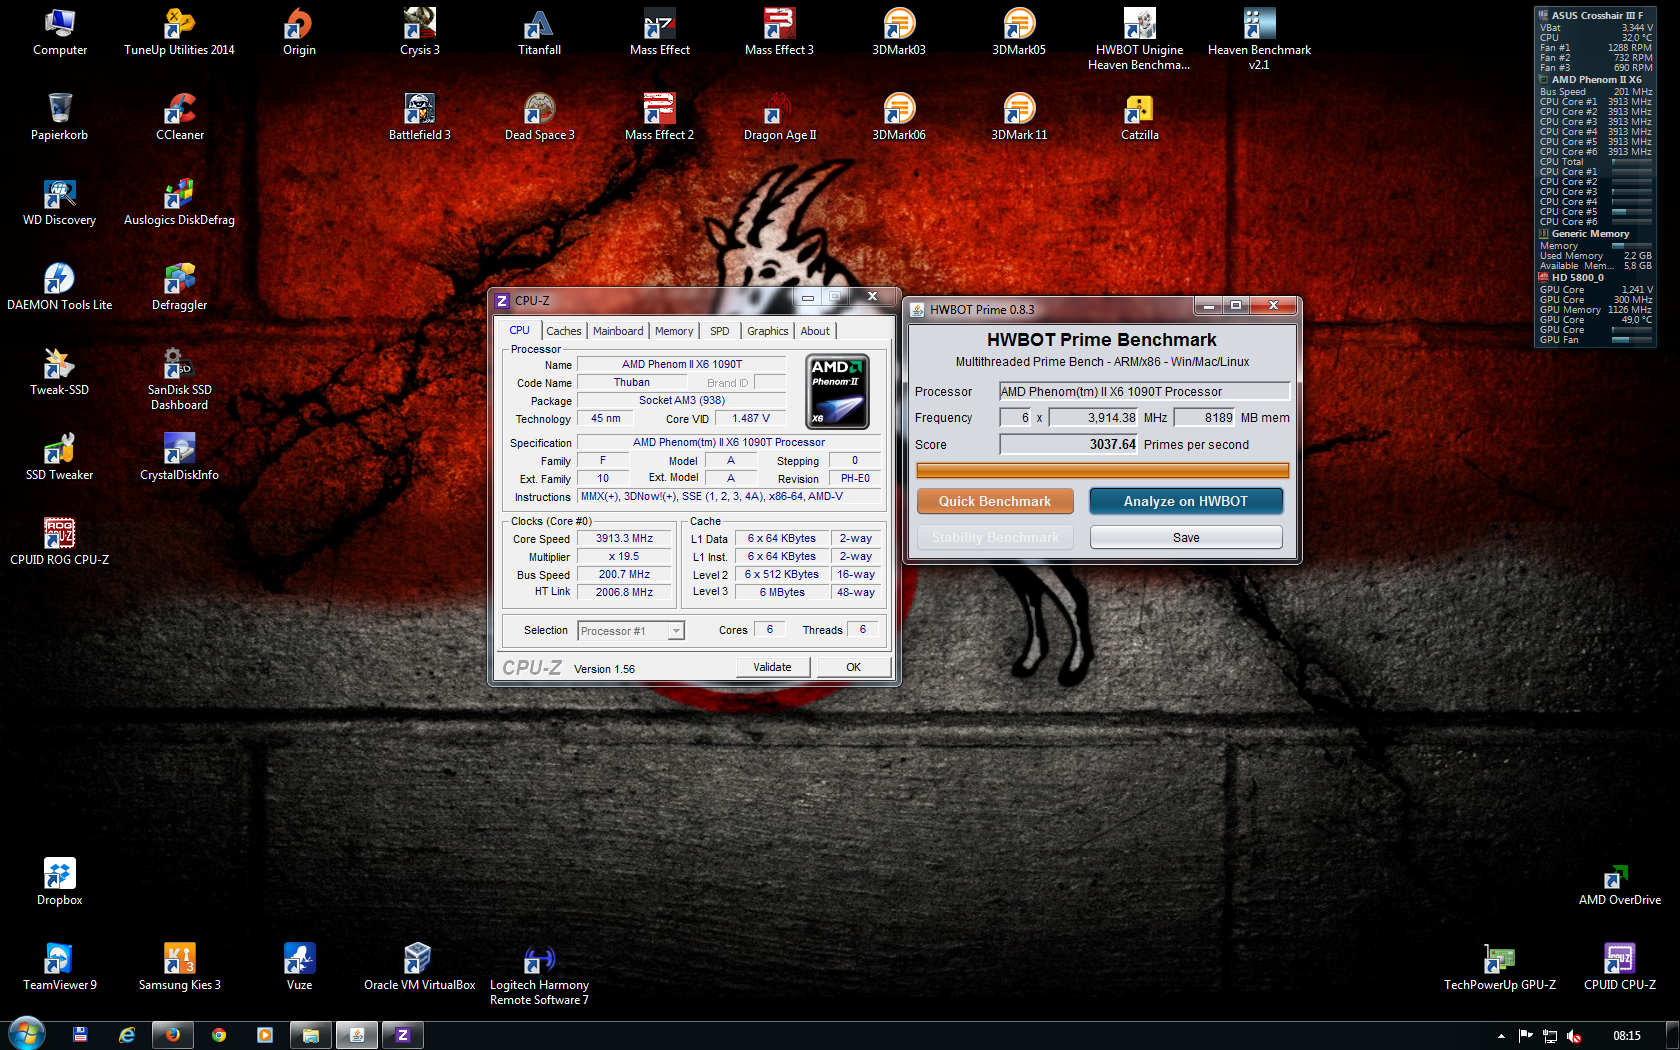Open the Battlefield 3 desktop icon

coord(419,117)
